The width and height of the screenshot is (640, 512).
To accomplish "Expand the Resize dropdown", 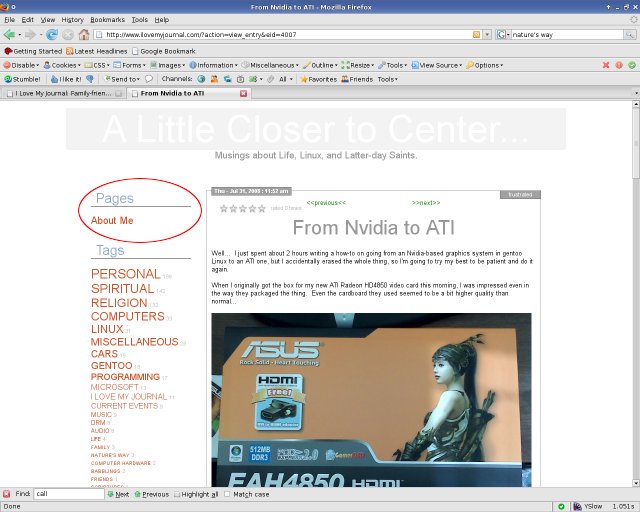I will (x=358, y=65).
